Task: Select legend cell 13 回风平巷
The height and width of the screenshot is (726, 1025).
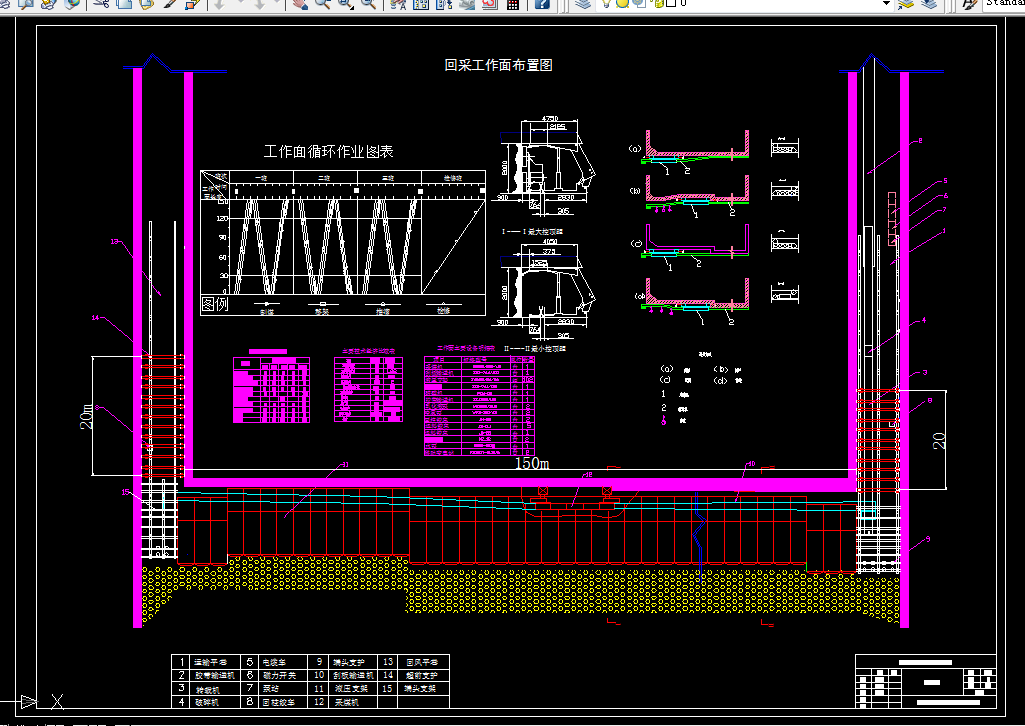Action: point(422,662)
